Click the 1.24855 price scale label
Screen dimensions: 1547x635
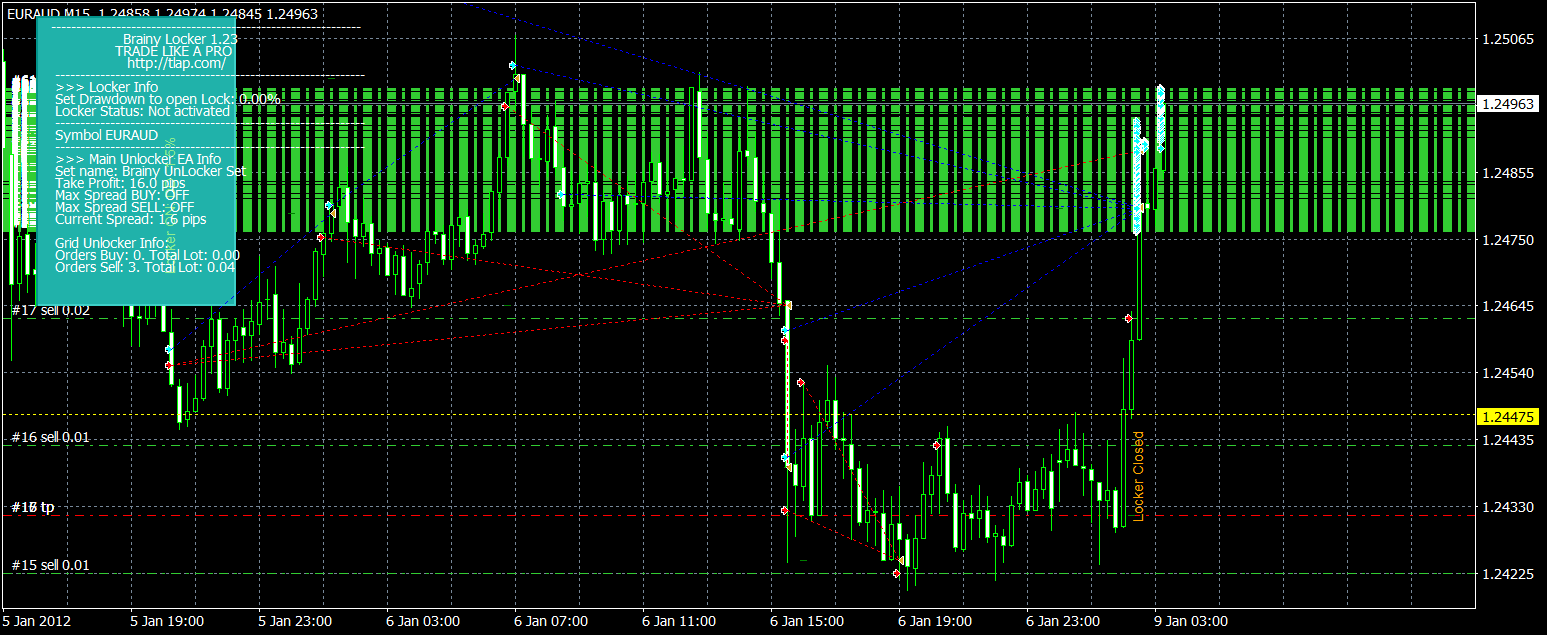pyautogui.click(x=1508, y=173)
